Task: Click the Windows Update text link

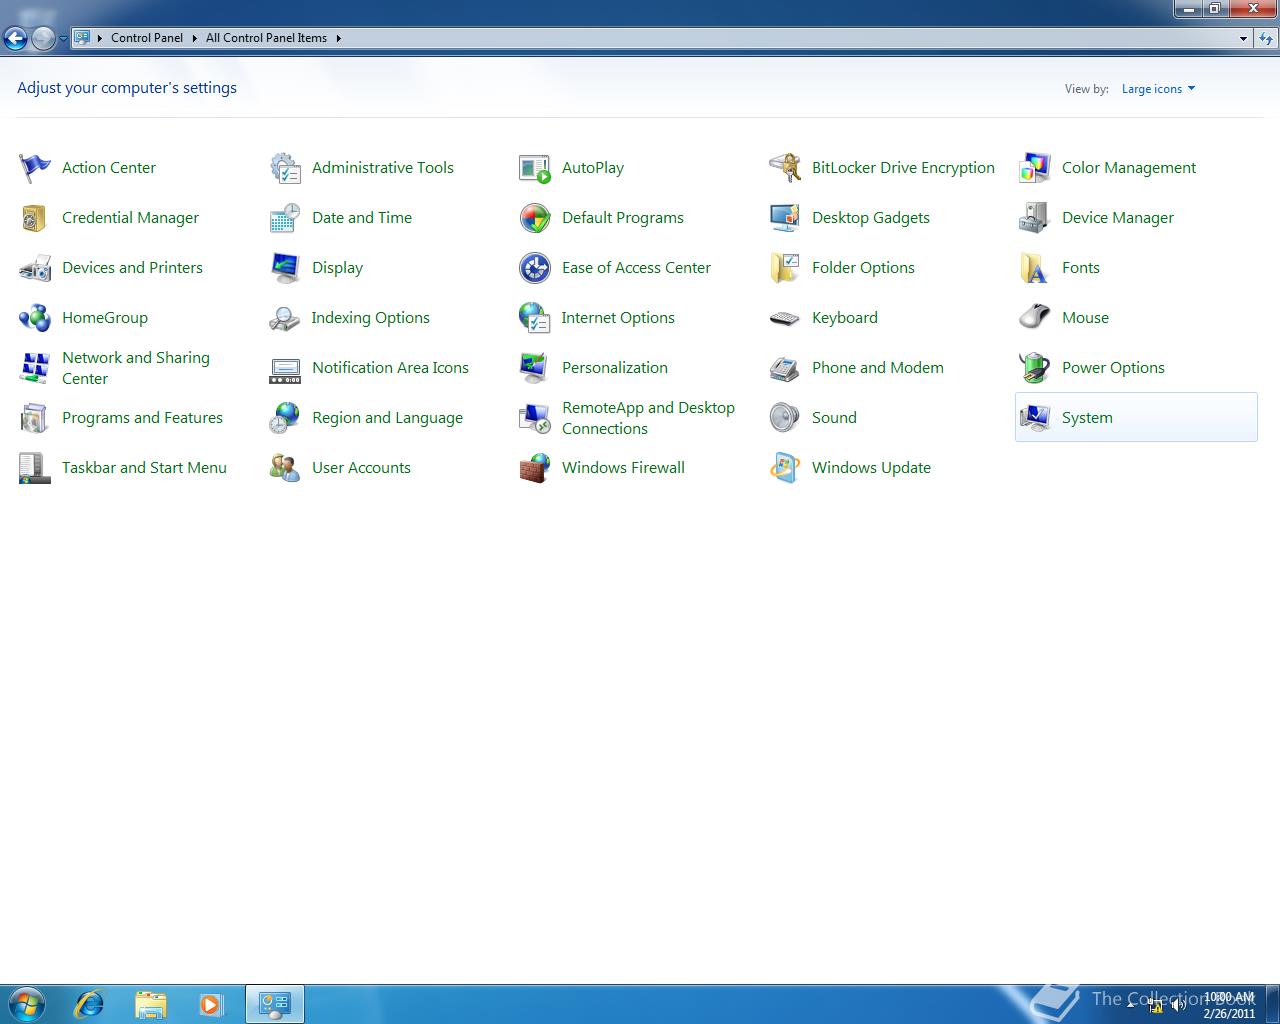Action: 871,468
